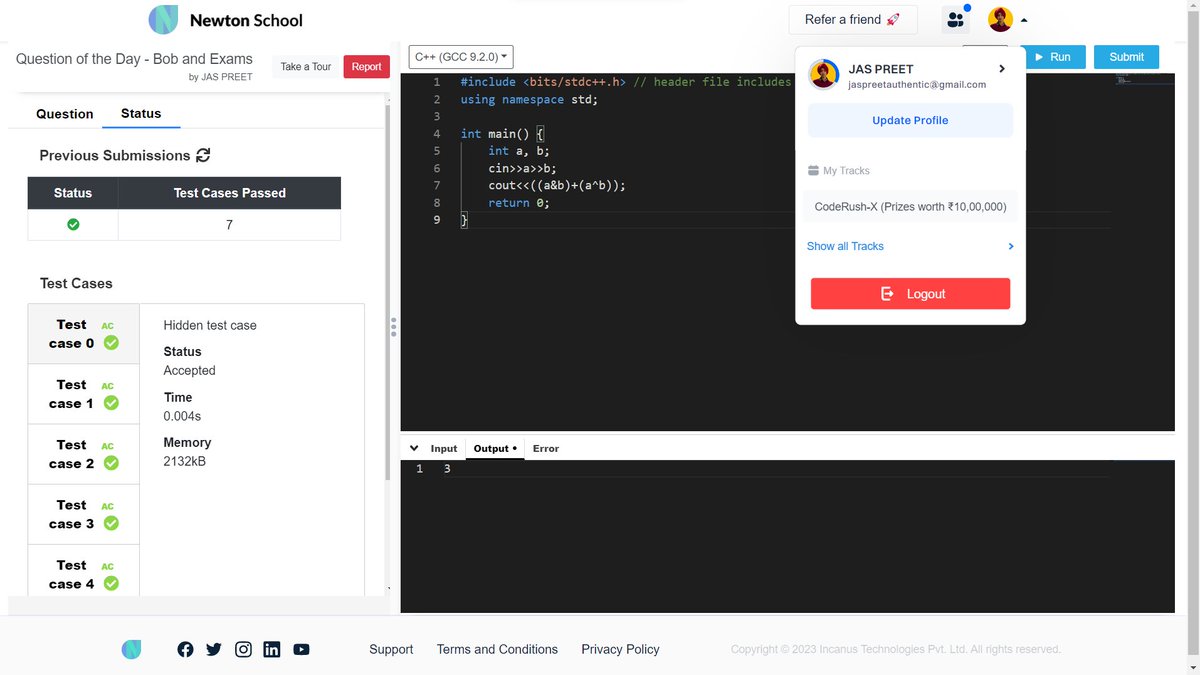Collapse the console panel with the down chevron
This screenshot has height=675, width=1200.
(x=413, y=447)
